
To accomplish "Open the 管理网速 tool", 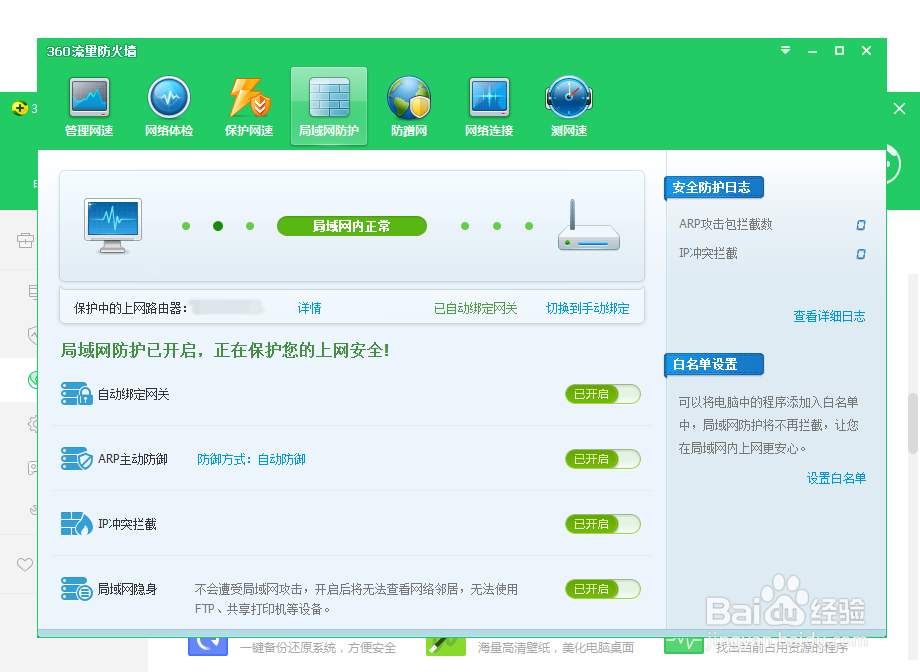I will [x=89, y=107].
